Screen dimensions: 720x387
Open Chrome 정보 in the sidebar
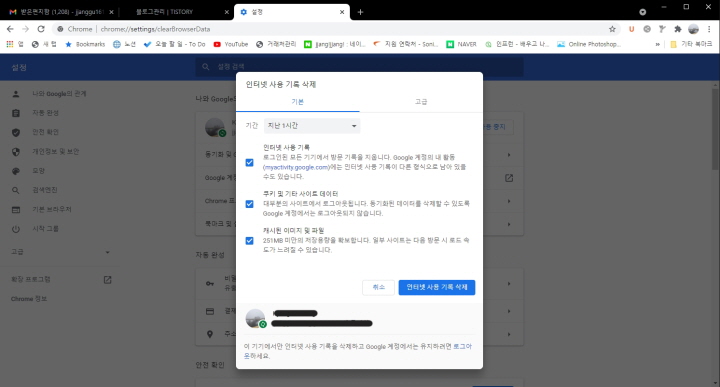coord(29,299)
